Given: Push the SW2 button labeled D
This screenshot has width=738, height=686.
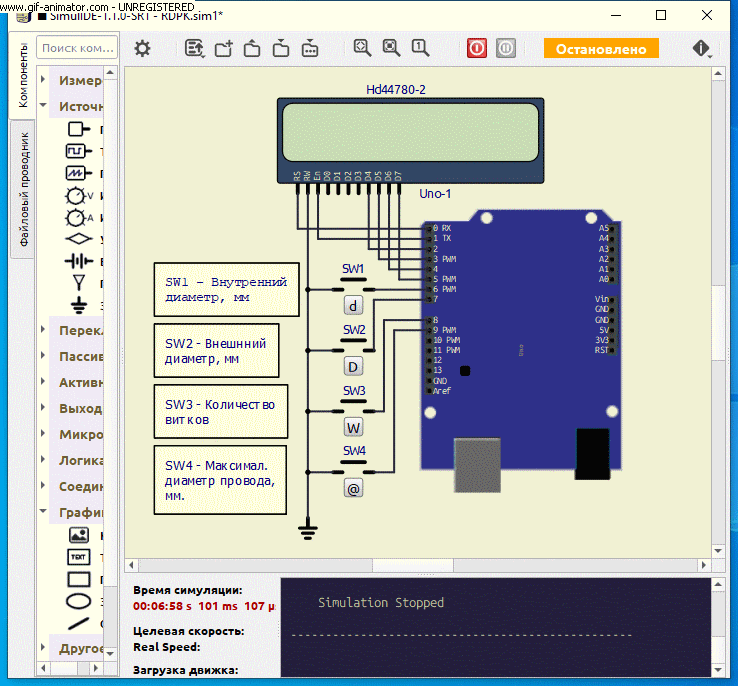Looking at the screenshot, I should click(x=353, y=367).
